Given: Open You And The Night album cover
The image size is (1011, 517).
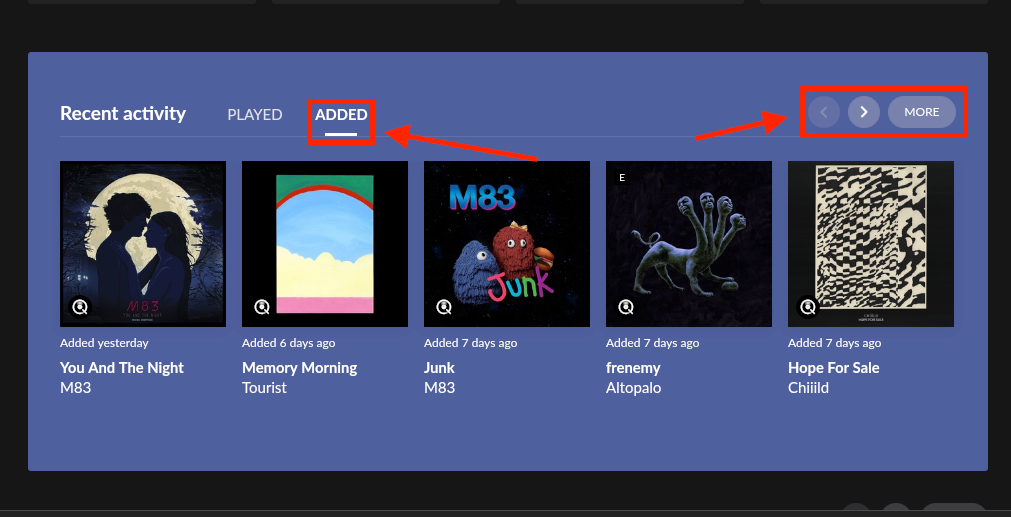Looking at the screenshot, I should (x=143, y=244).
